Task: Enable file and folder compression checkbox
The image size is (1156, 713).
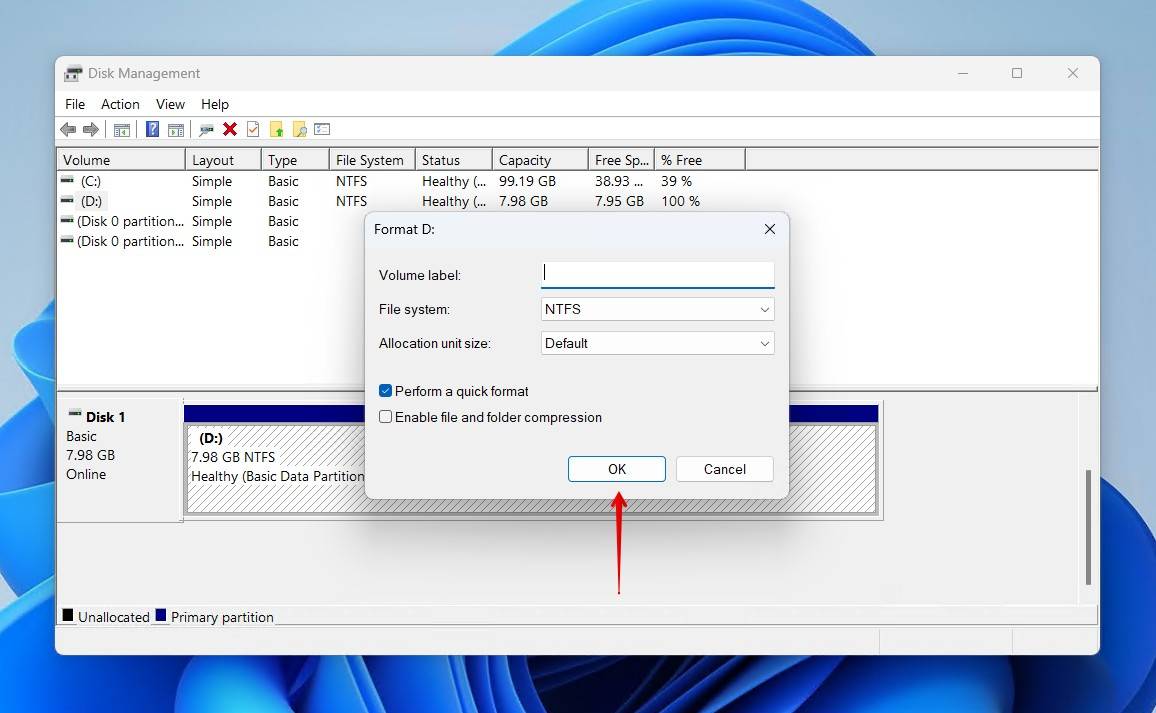Action: click(385, 417)
